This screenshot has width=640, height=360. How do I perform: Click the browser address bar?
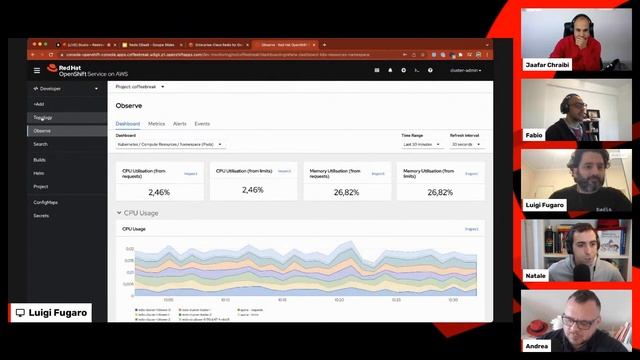click(229, 54)
